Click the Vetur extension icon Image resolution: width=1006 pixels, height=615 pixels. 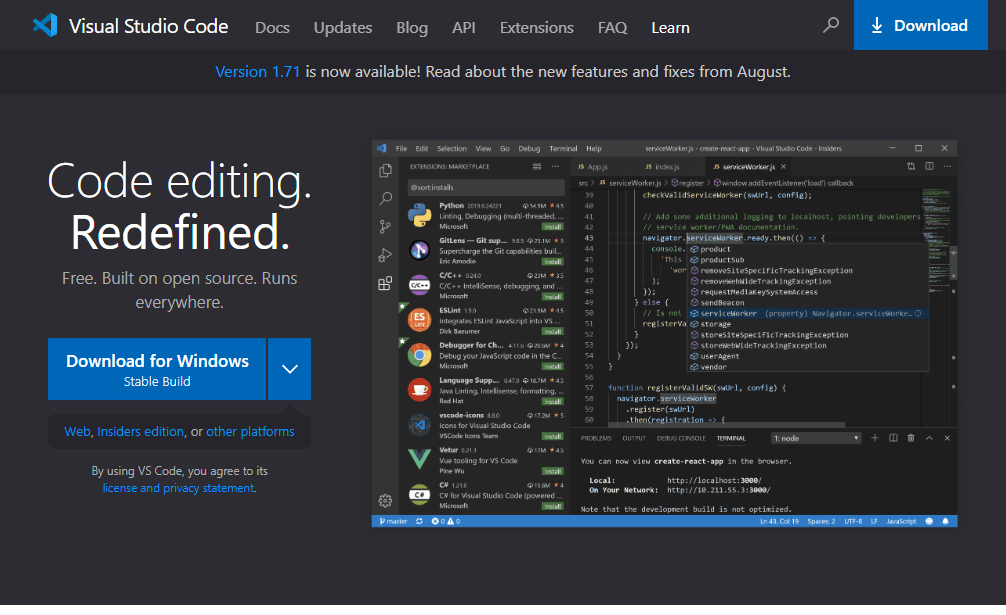point(420,459)
